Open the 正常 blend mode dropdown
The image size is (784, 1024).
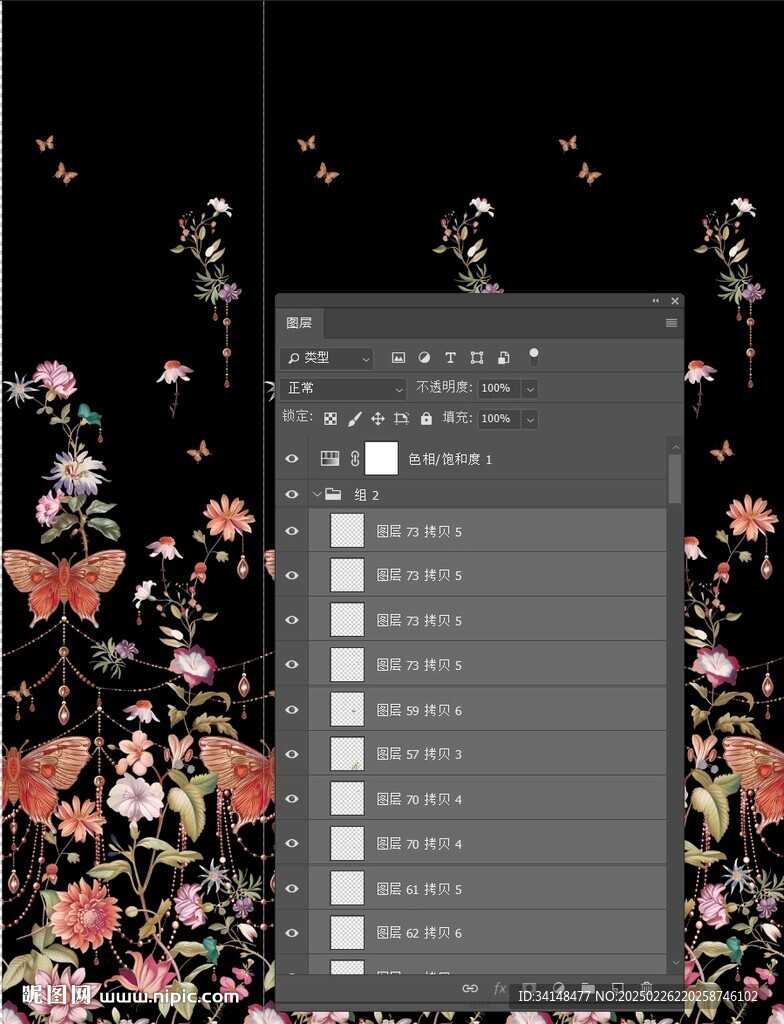343,388
